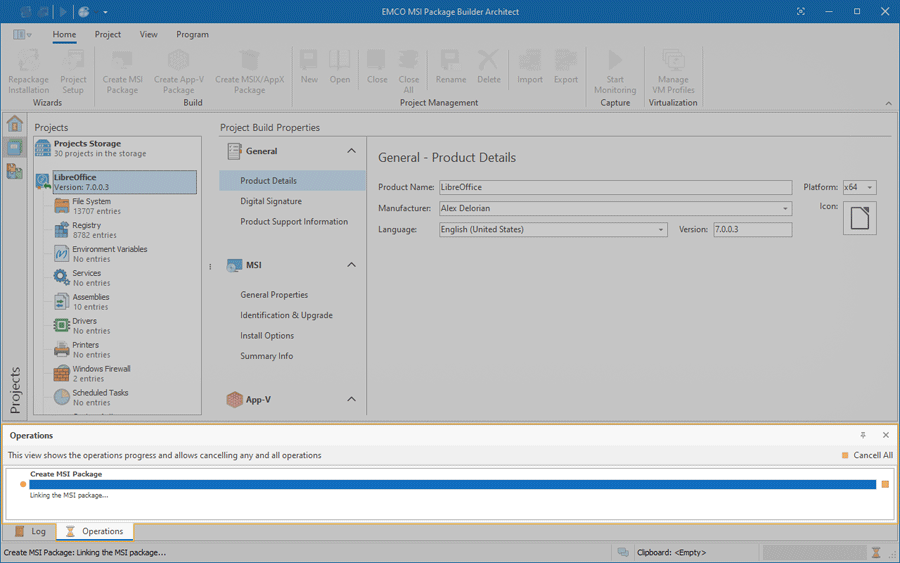This screenshot has height=563, width=900.
Task: Open the Project ribbon tab
Action: 108,34
